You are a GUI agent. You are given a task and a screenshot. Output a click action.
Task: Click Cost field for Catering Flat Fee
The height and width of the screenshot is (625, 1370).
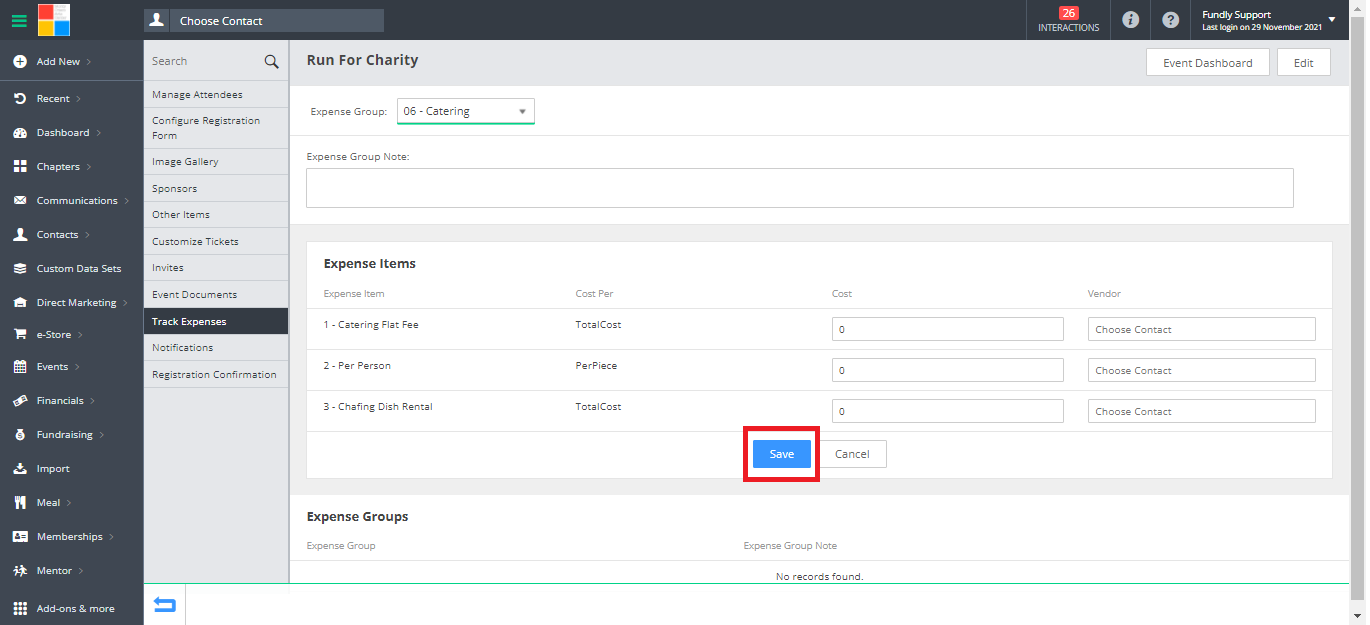click(x=948, y=329)
